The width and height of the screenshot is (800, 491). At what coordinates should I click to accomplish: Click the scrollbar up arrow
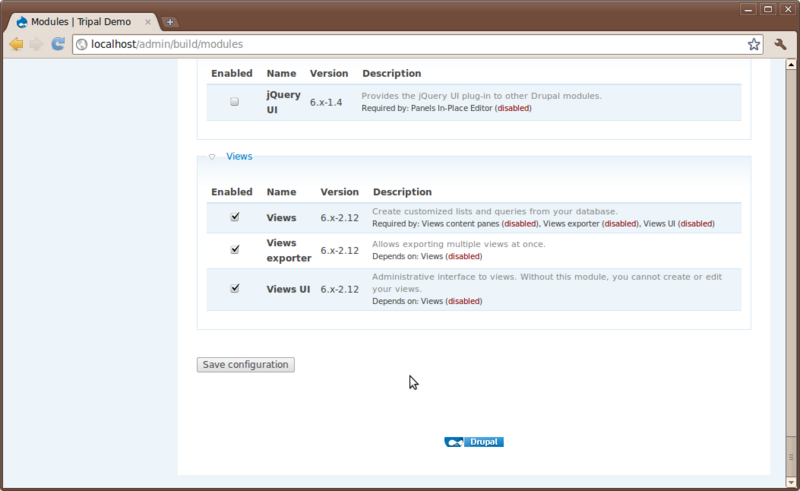[x=791, y=64]
